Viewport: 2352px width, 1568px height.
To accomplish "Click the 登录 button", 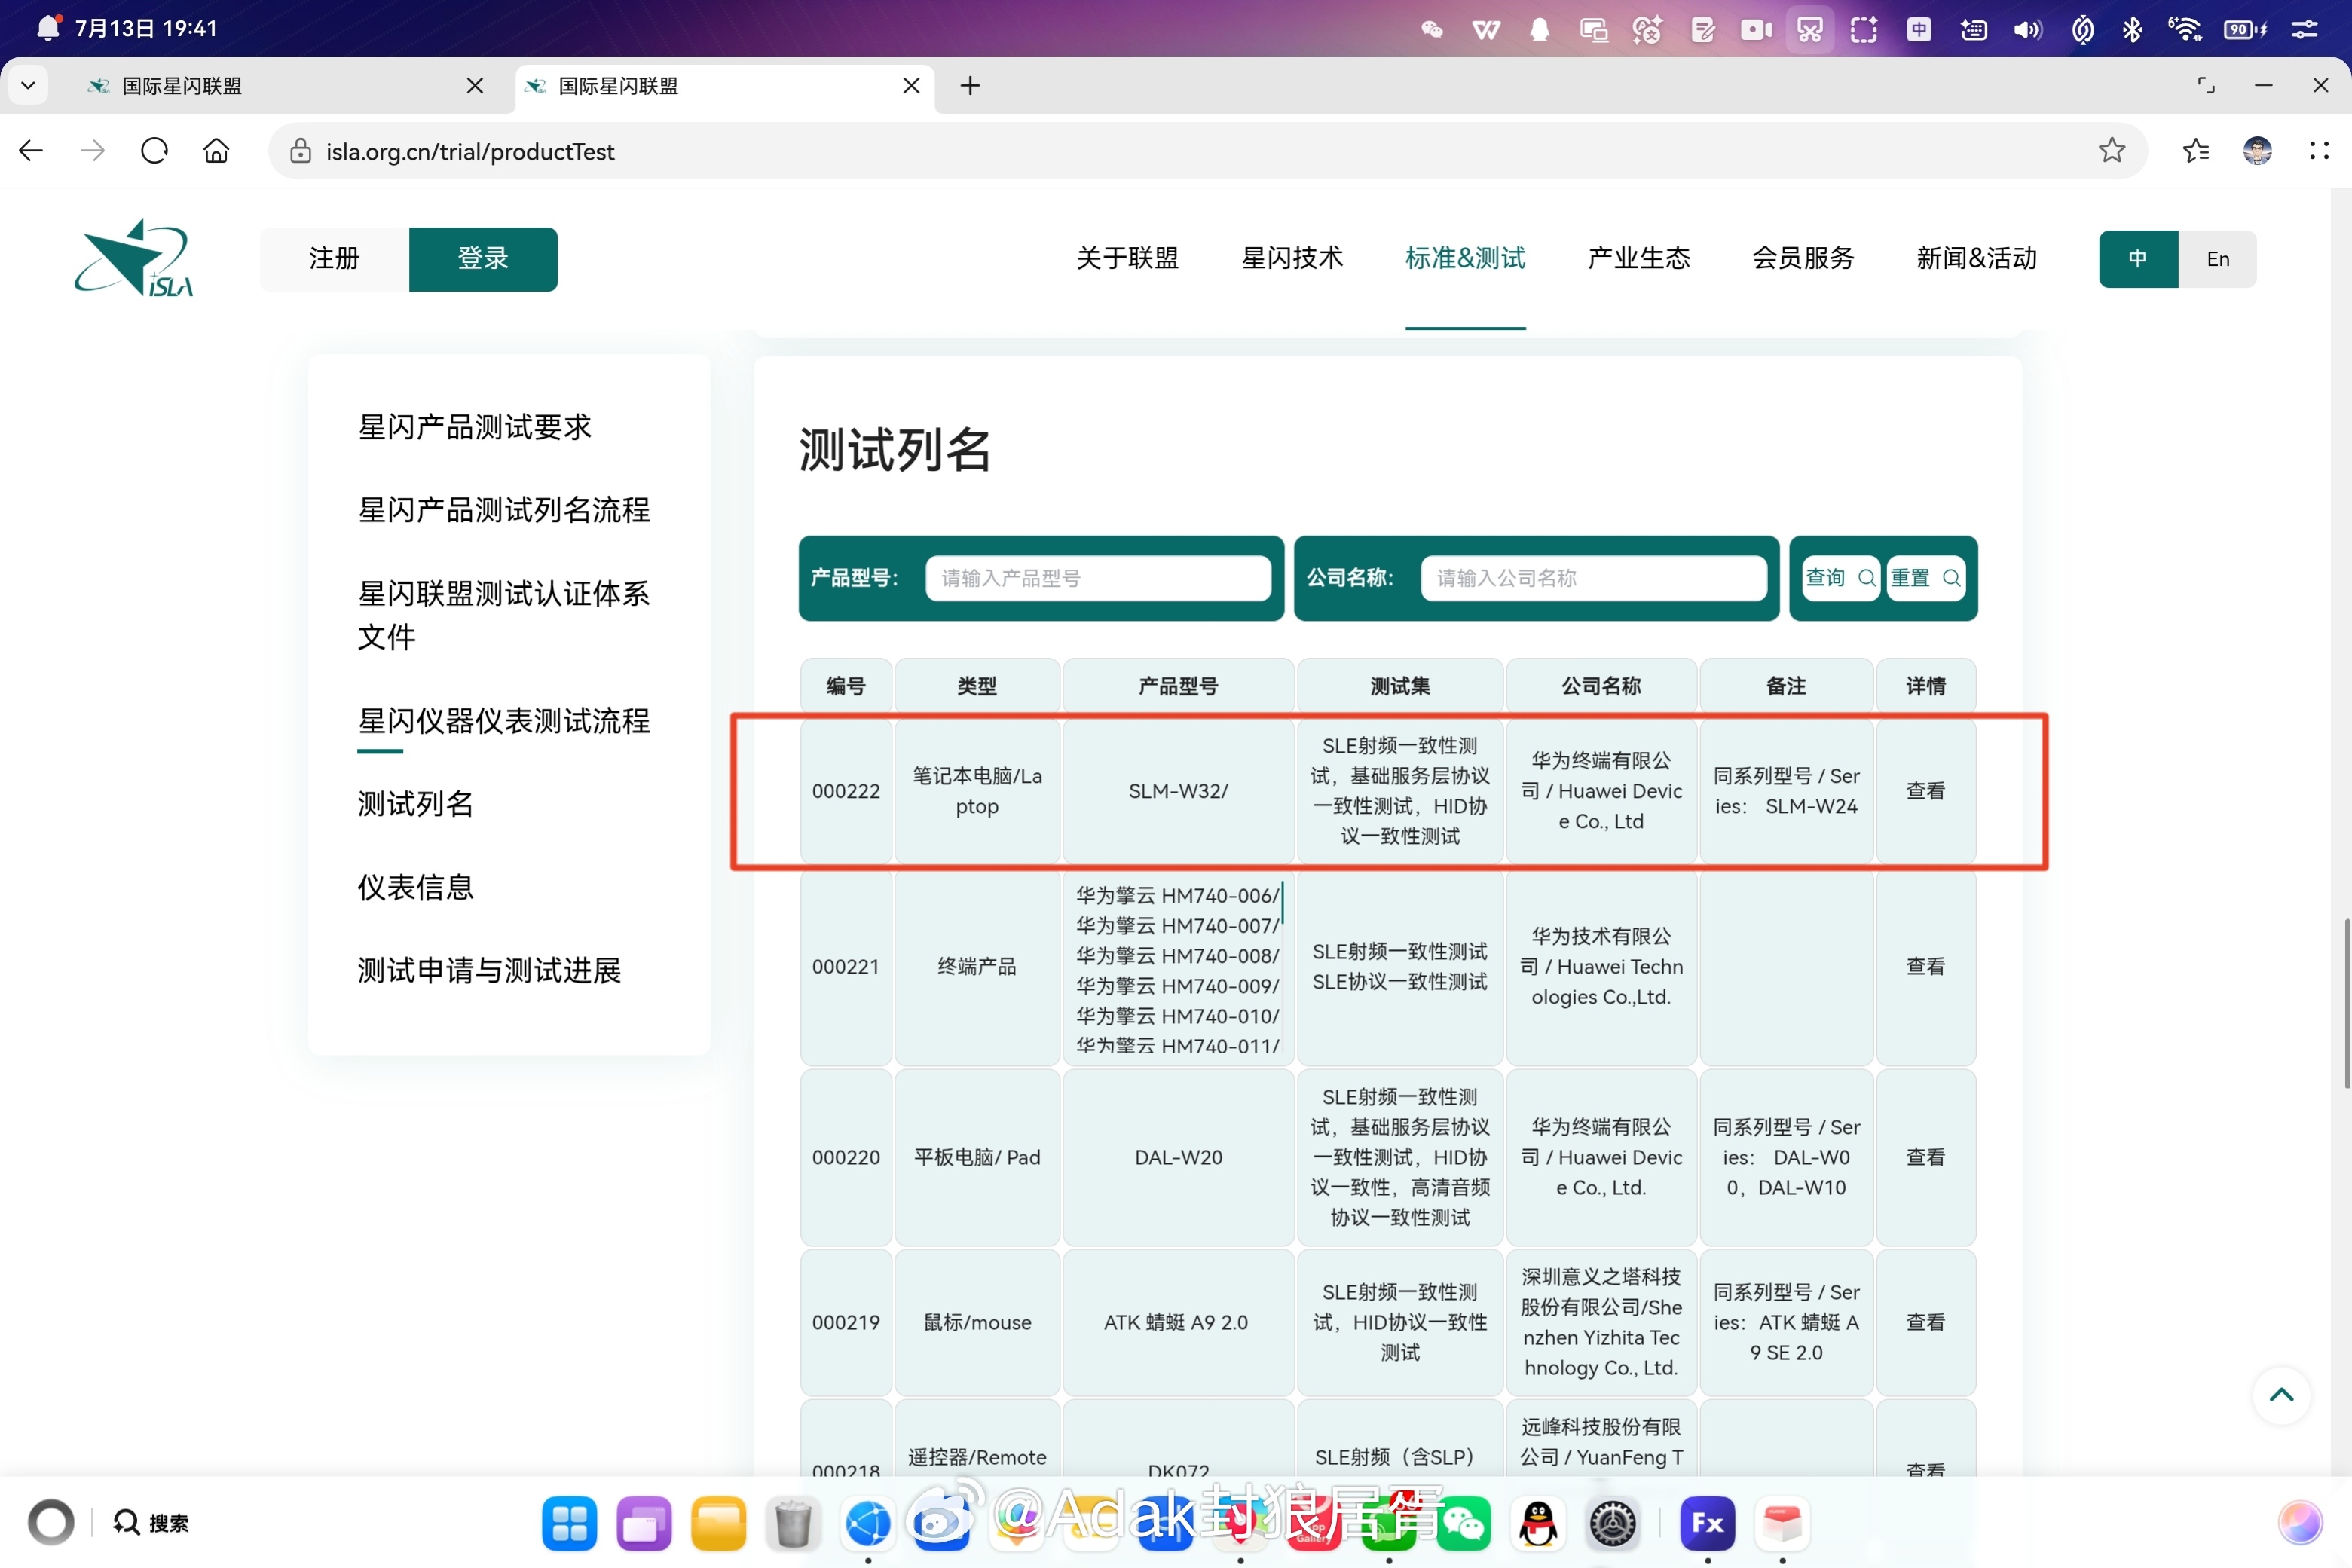I will [483, 259].
